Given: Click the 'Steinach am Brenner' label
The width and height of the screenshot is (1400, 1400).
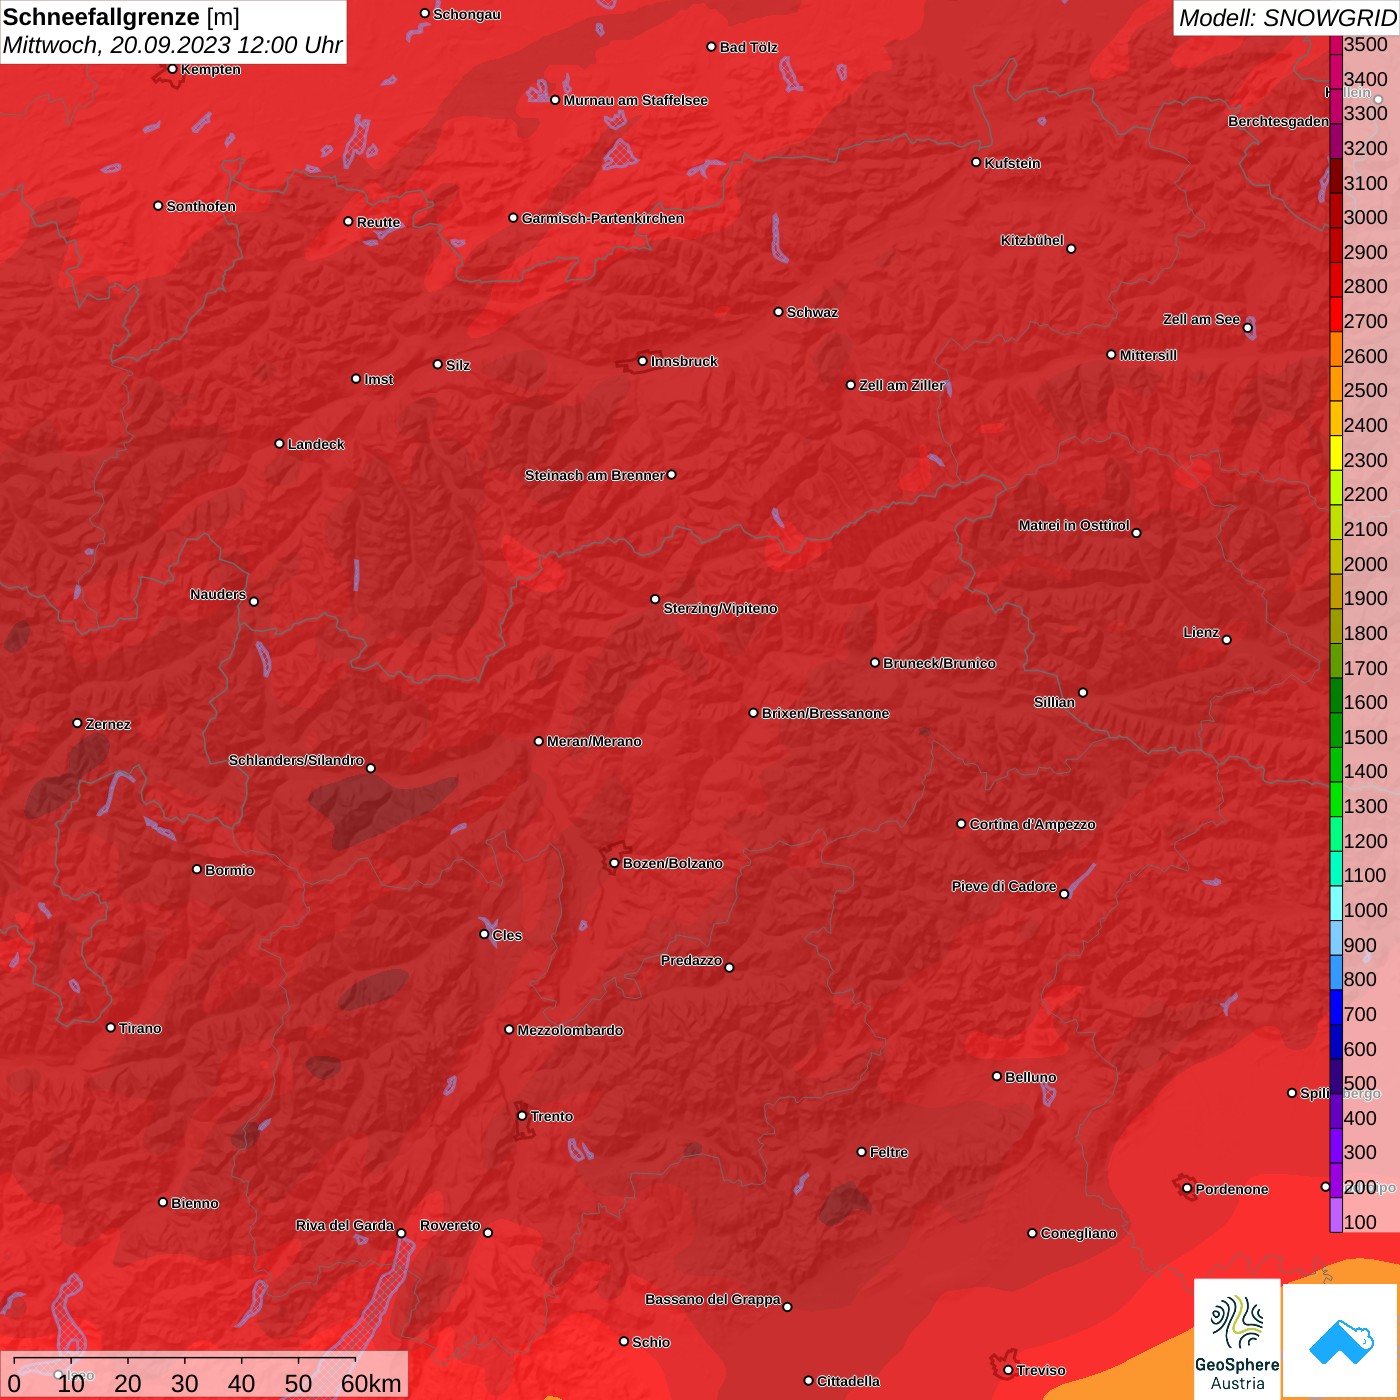Looking at the screenshot, I should tap(594, 475).
